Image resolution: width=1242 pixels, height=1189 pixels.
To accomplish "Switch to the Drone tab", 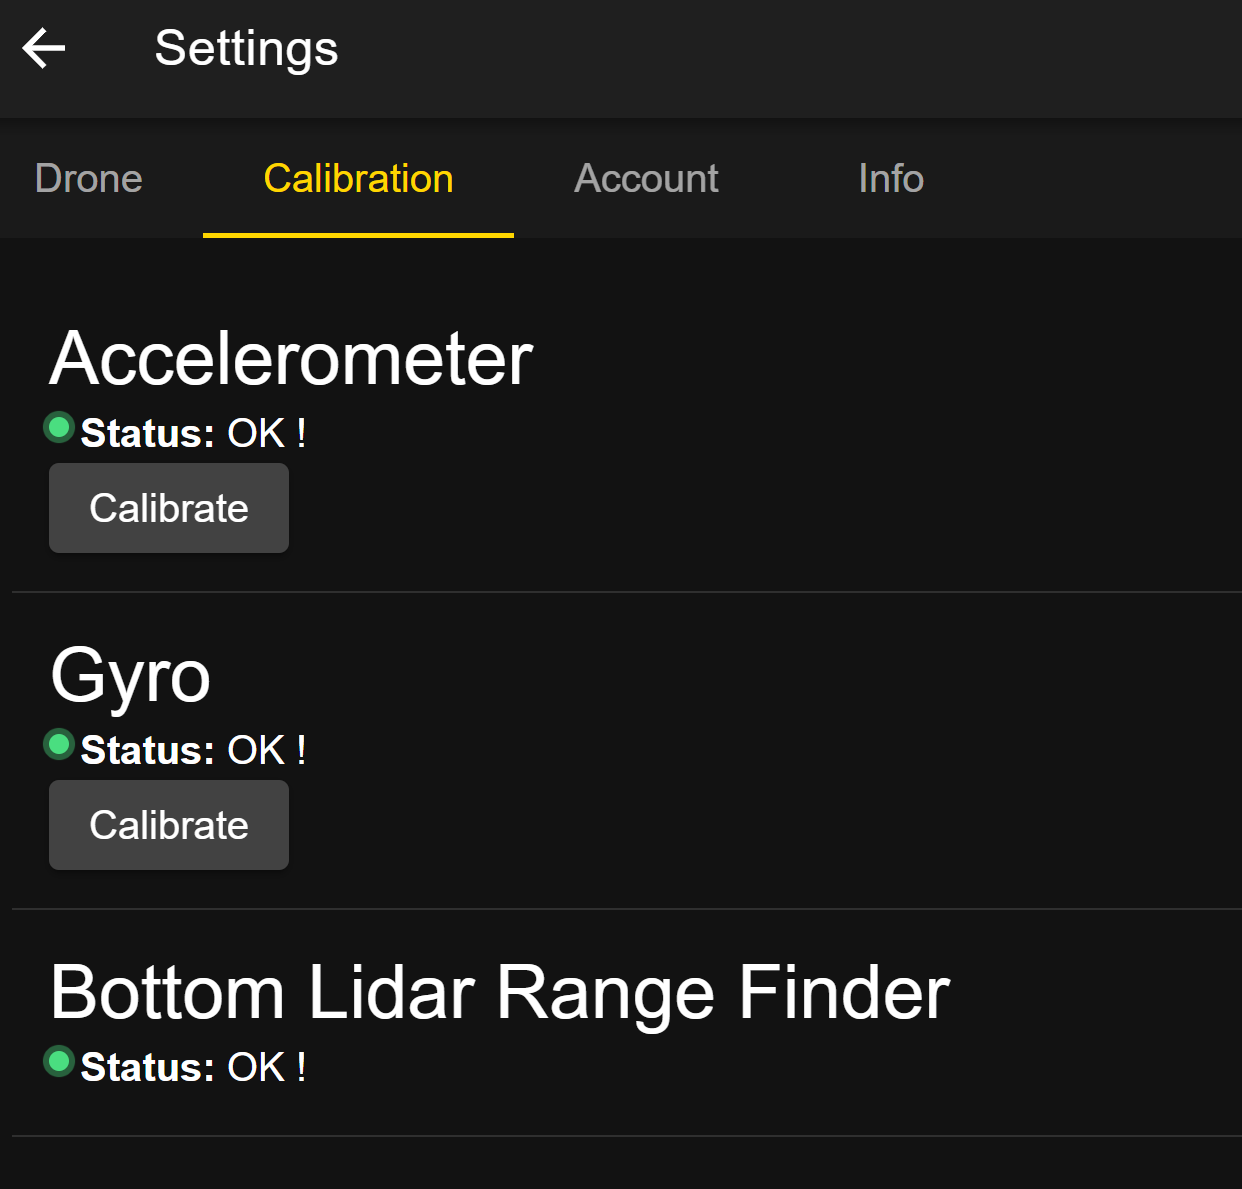I will [89, 179].
